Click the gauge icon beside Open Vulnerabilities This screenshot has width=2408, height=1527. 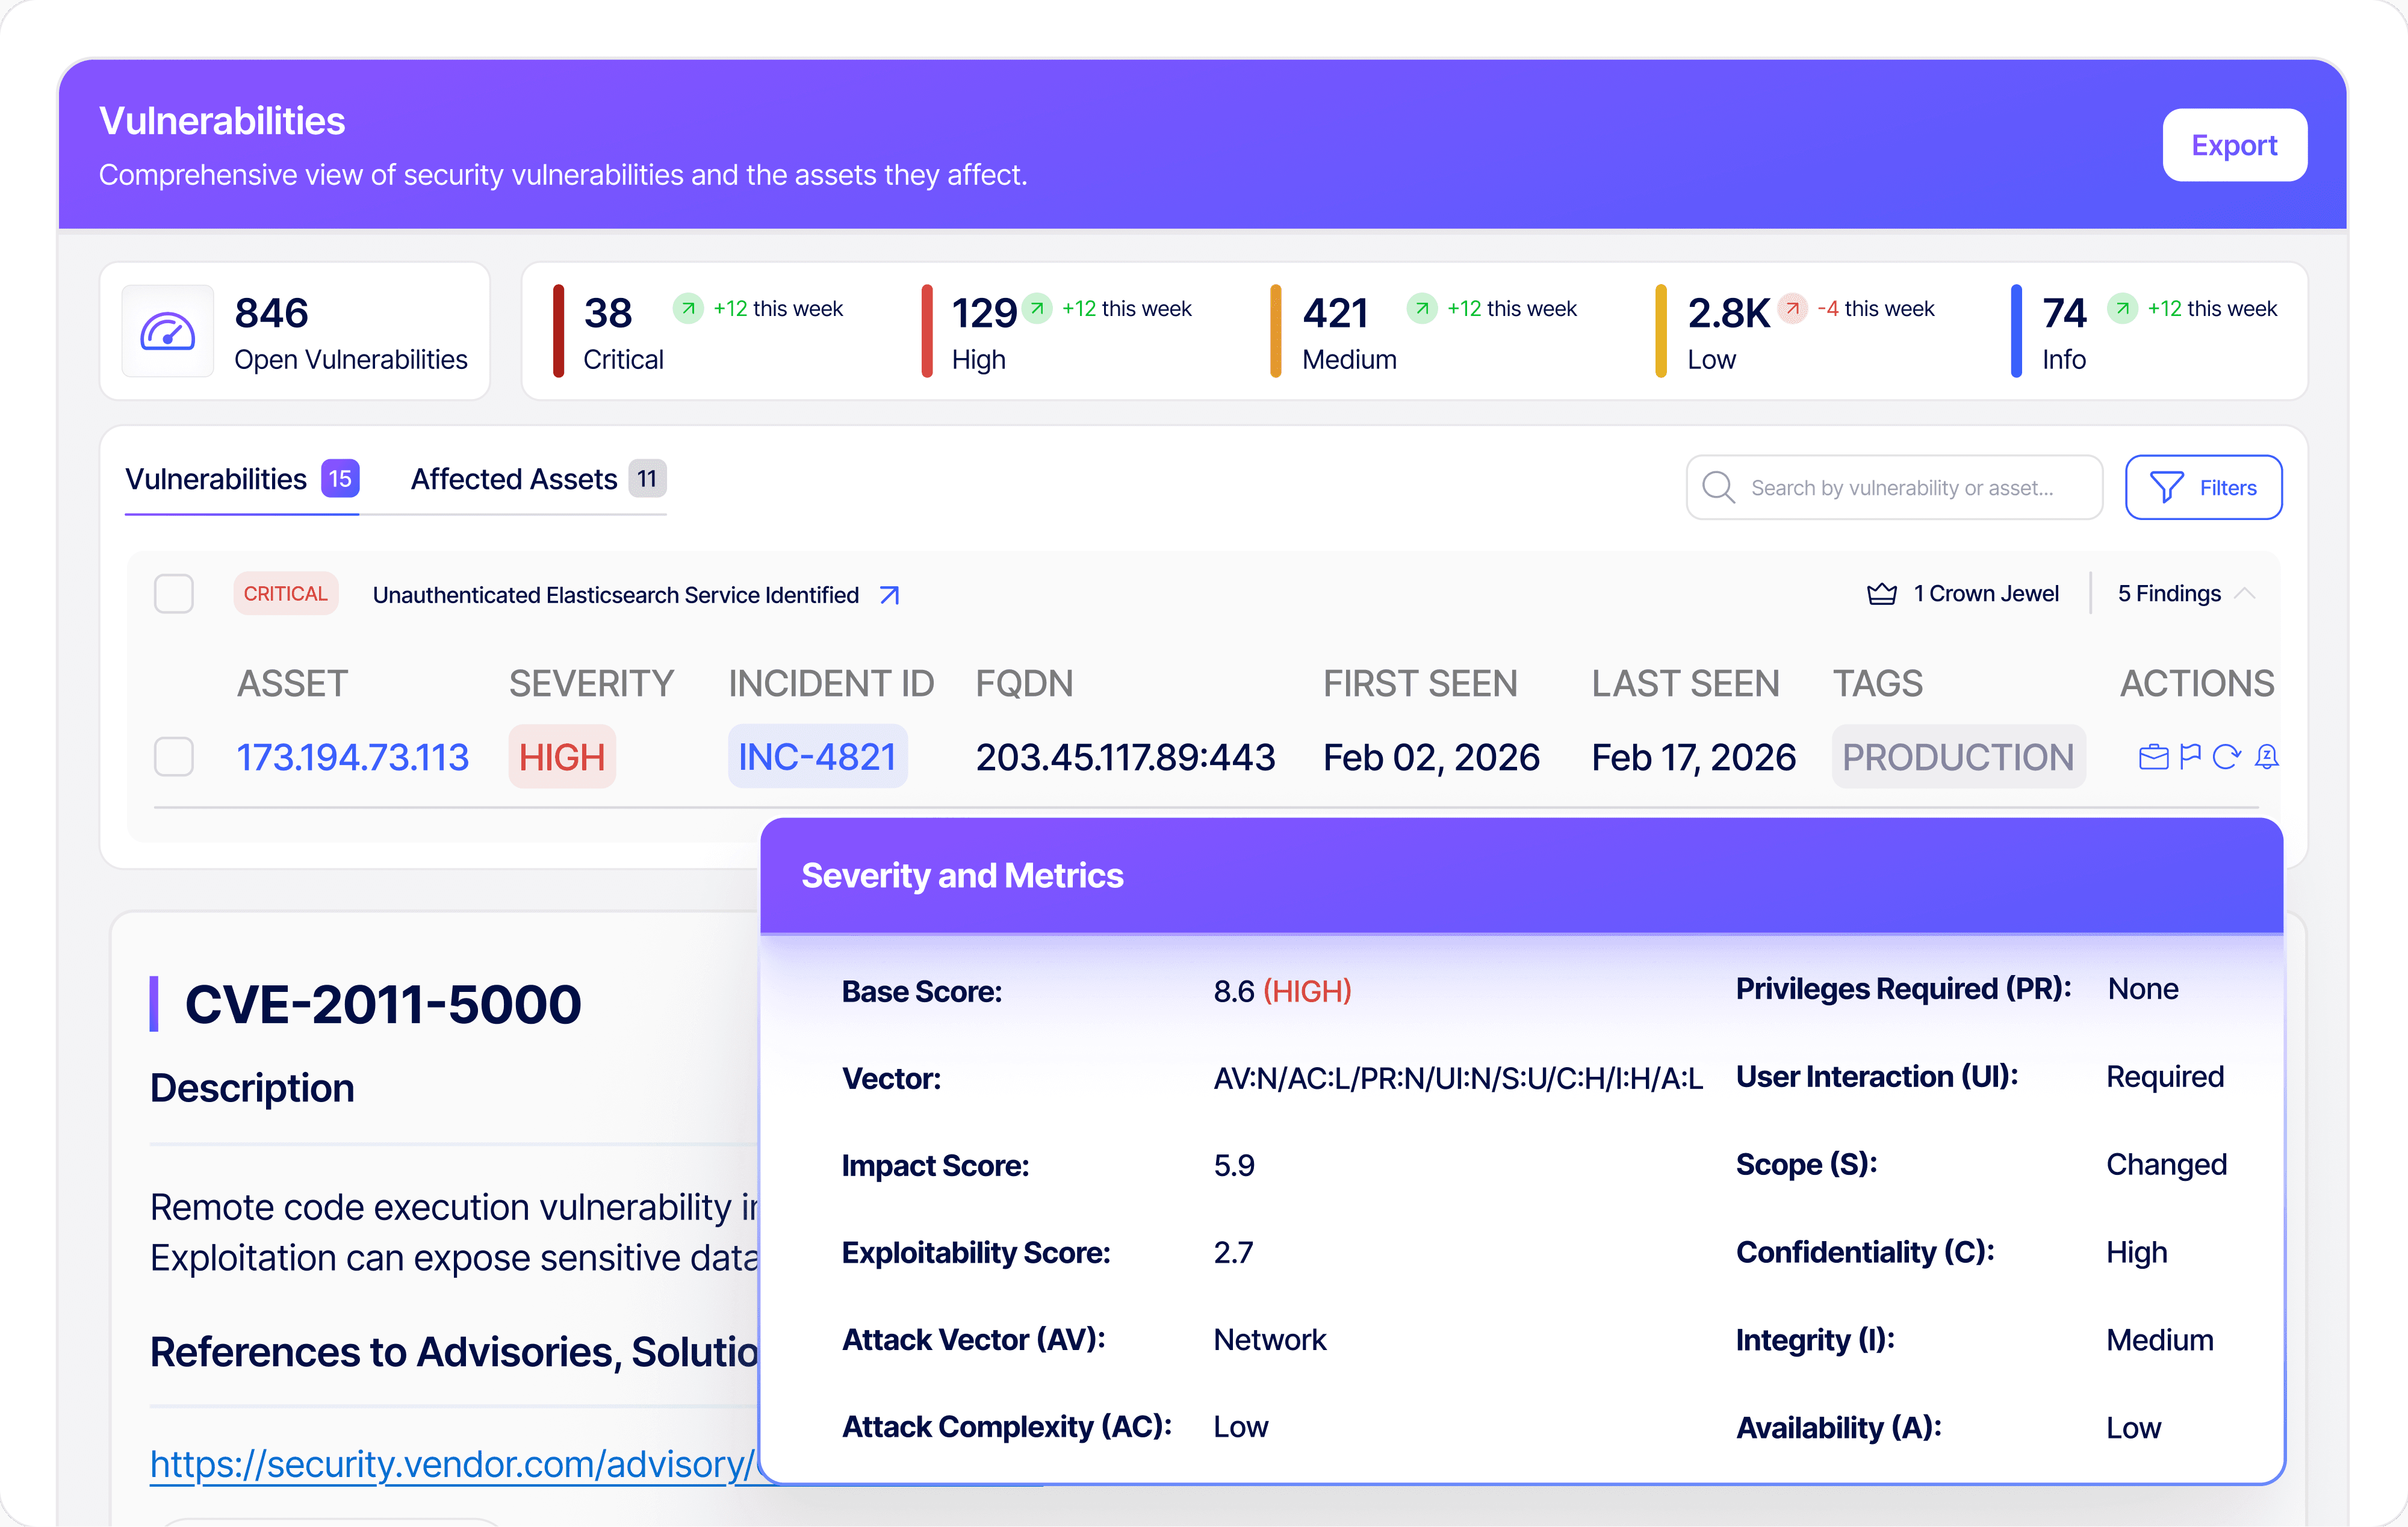(167, 332)
